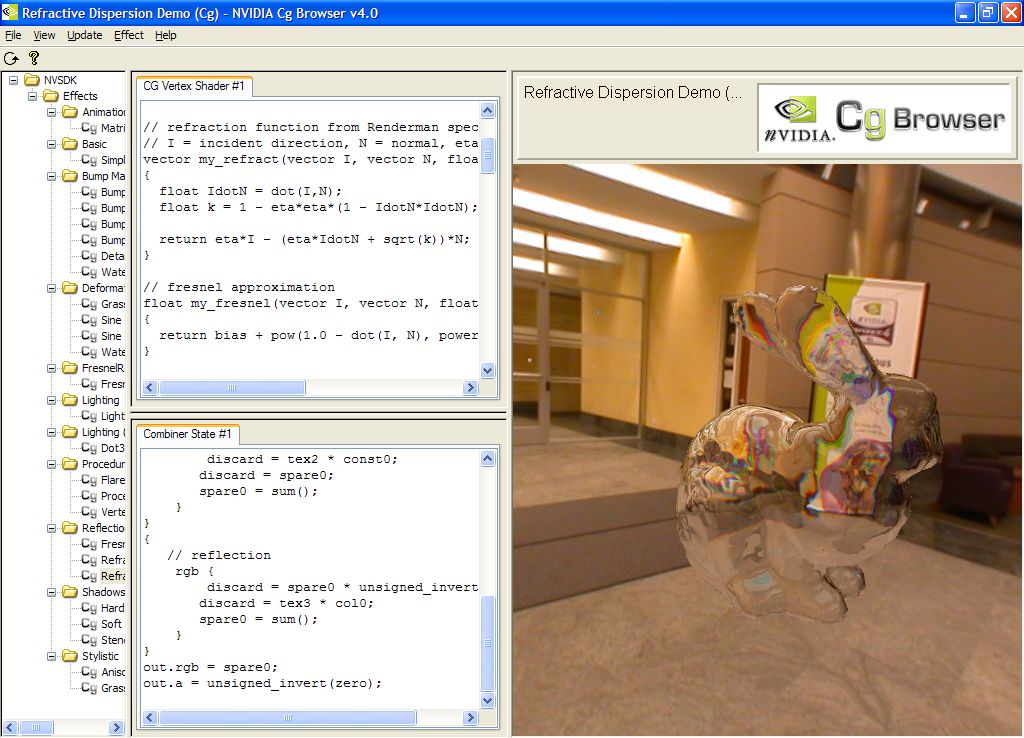
Task: Click horizontal scrollbar thumb in combiner pane
Action: pos(287,718)
